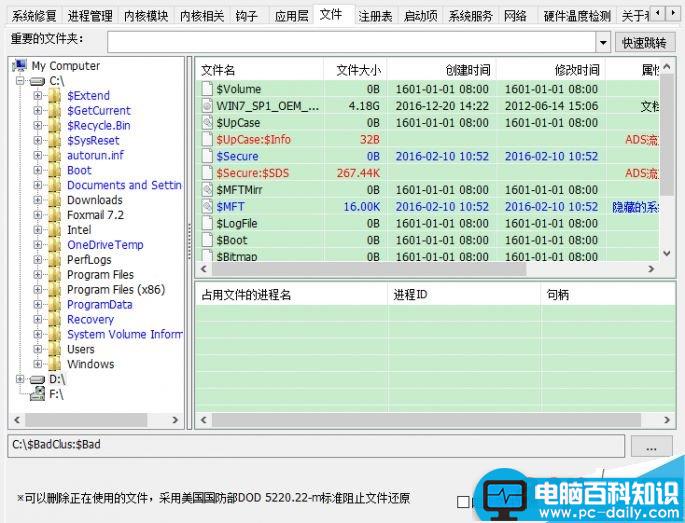Select the System Volume Information entry

(125, 334)
